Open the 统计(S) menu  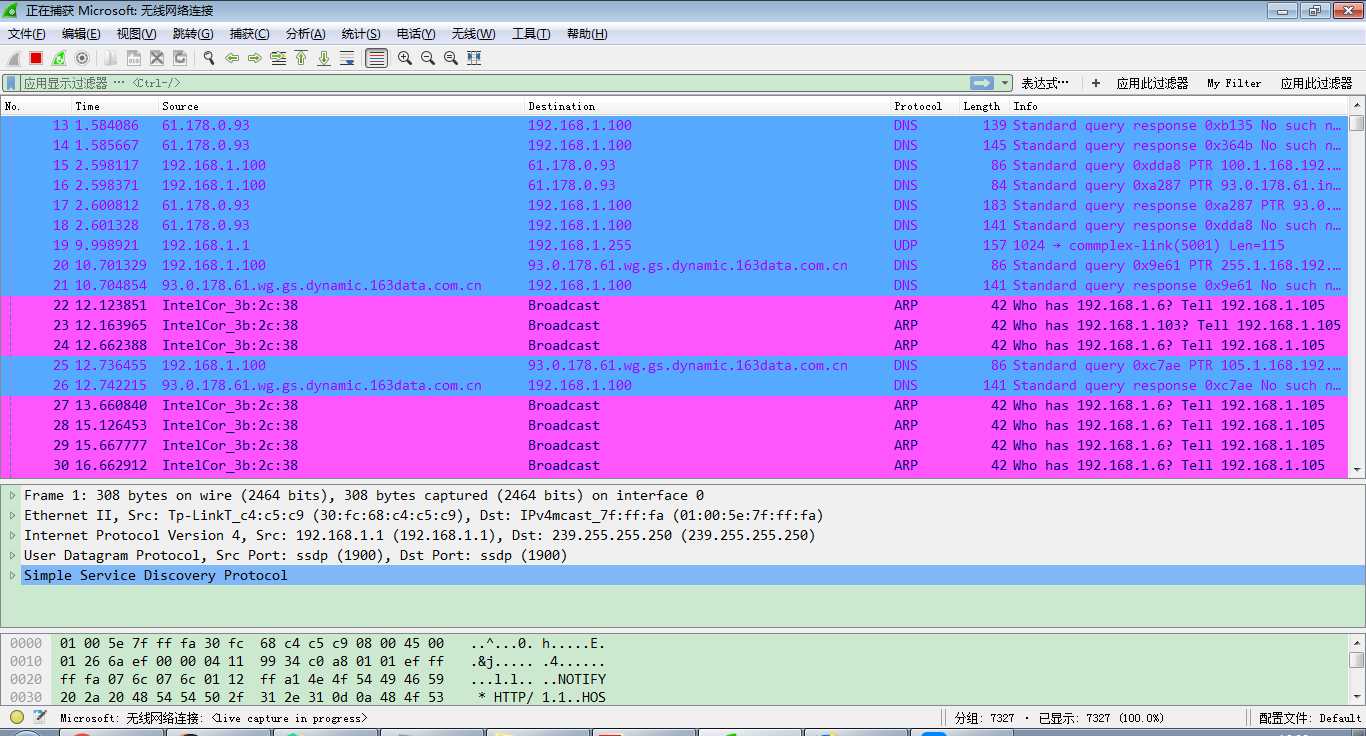coord(361,34)
